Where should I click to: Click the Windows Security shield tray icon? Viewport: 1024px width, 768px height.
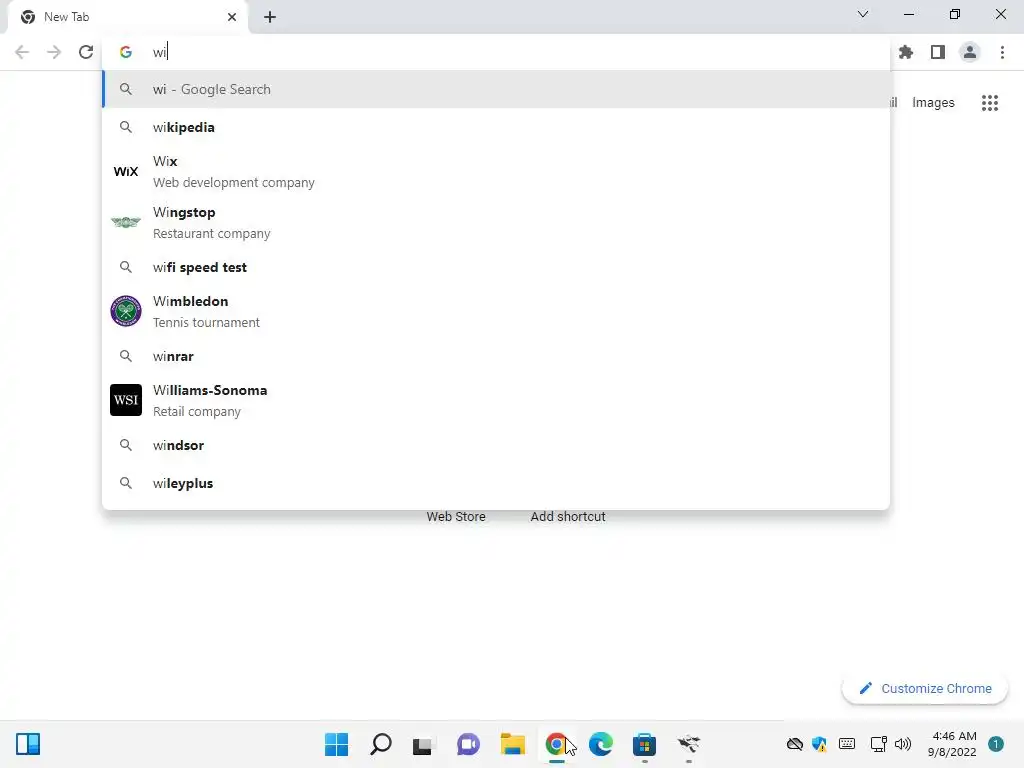pyautogui.click(x=819, y=744)
